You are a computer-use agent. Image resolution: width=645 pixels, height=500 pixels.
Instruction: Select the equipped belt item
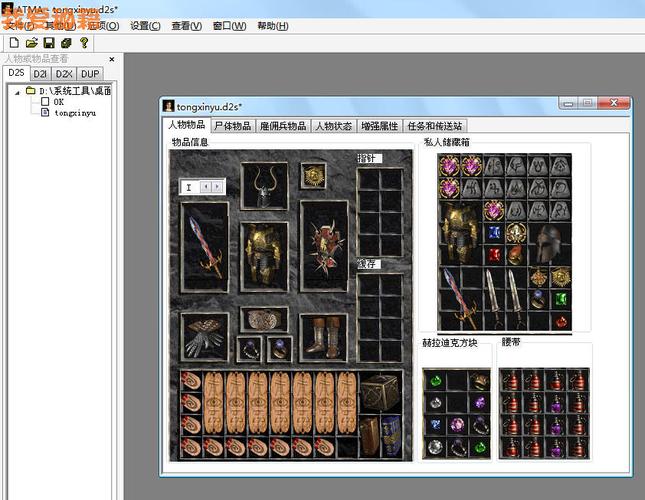264,319
